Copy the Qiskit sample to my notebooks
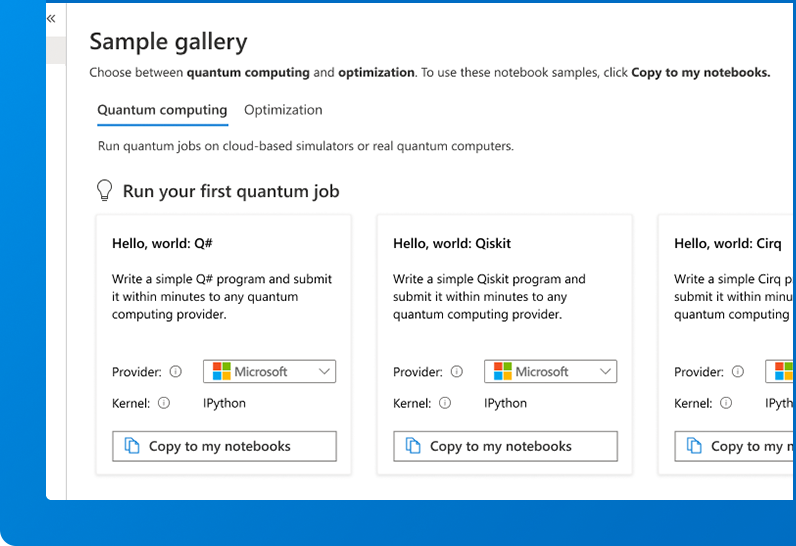 (x=506, y=446)
